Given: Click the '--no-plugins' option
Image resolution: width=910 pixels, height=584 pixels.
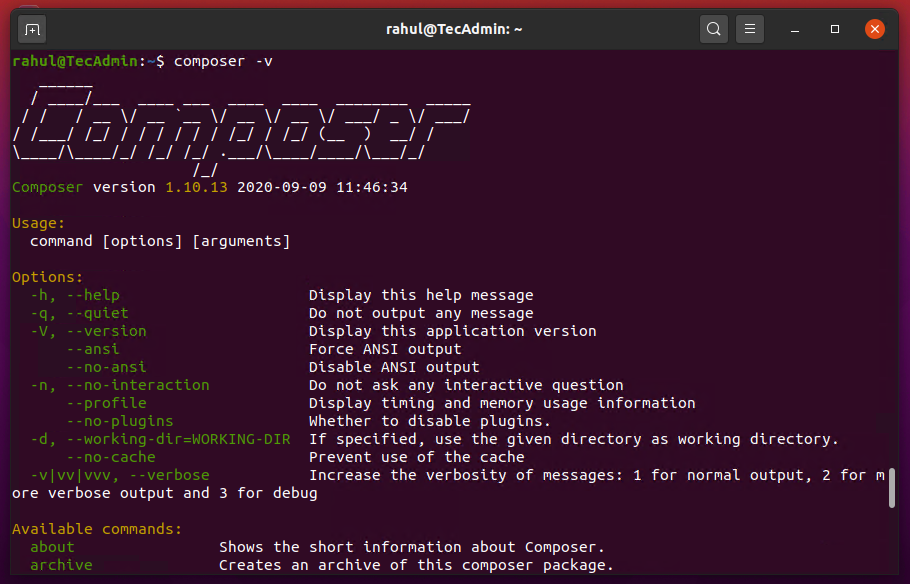Looking at the screenshot, I should [x=120, y=421].
